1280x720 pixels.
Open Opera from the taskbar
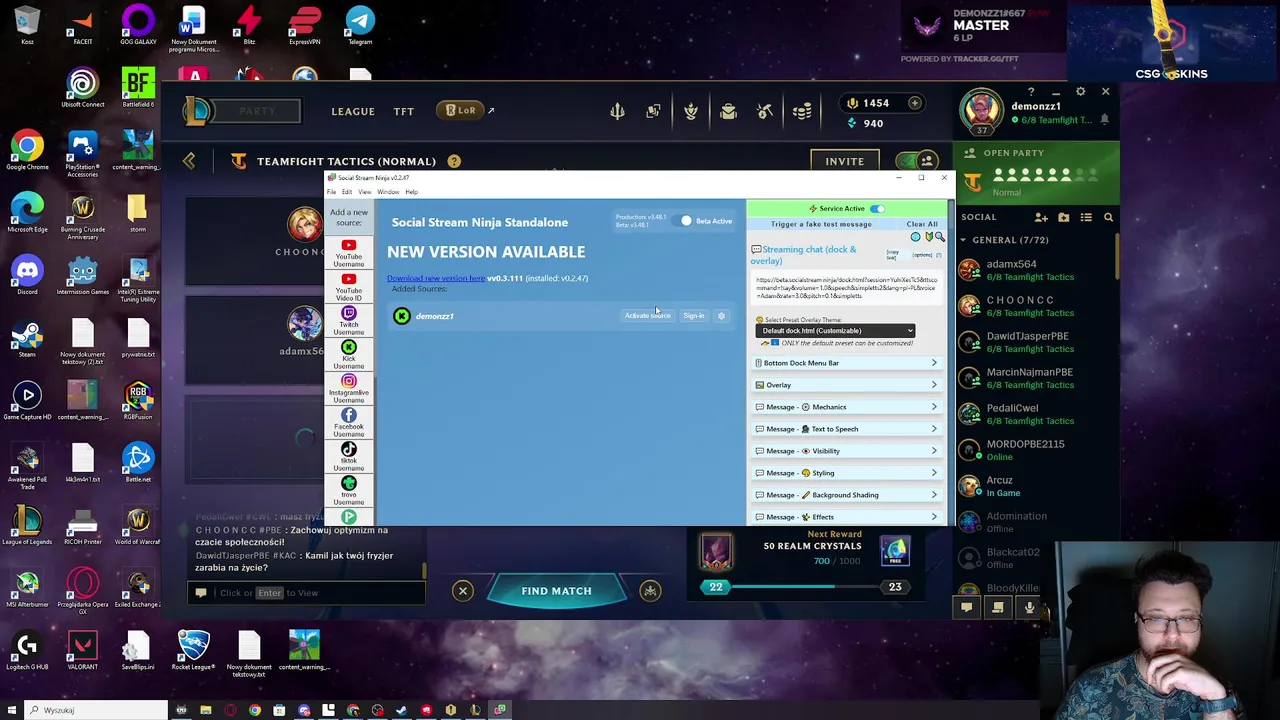pyautogui.click(x=230, y=710)
